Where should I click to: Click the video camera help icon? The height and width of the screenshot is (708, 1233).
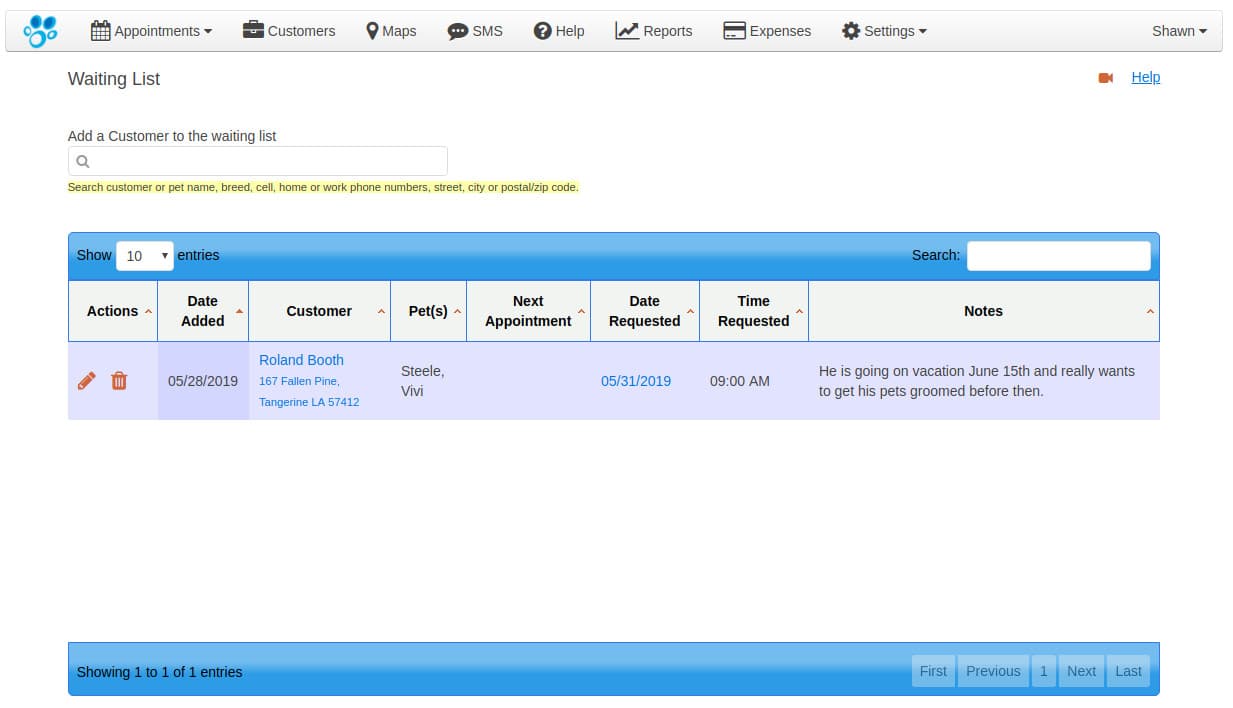[x=1104, y=77]
